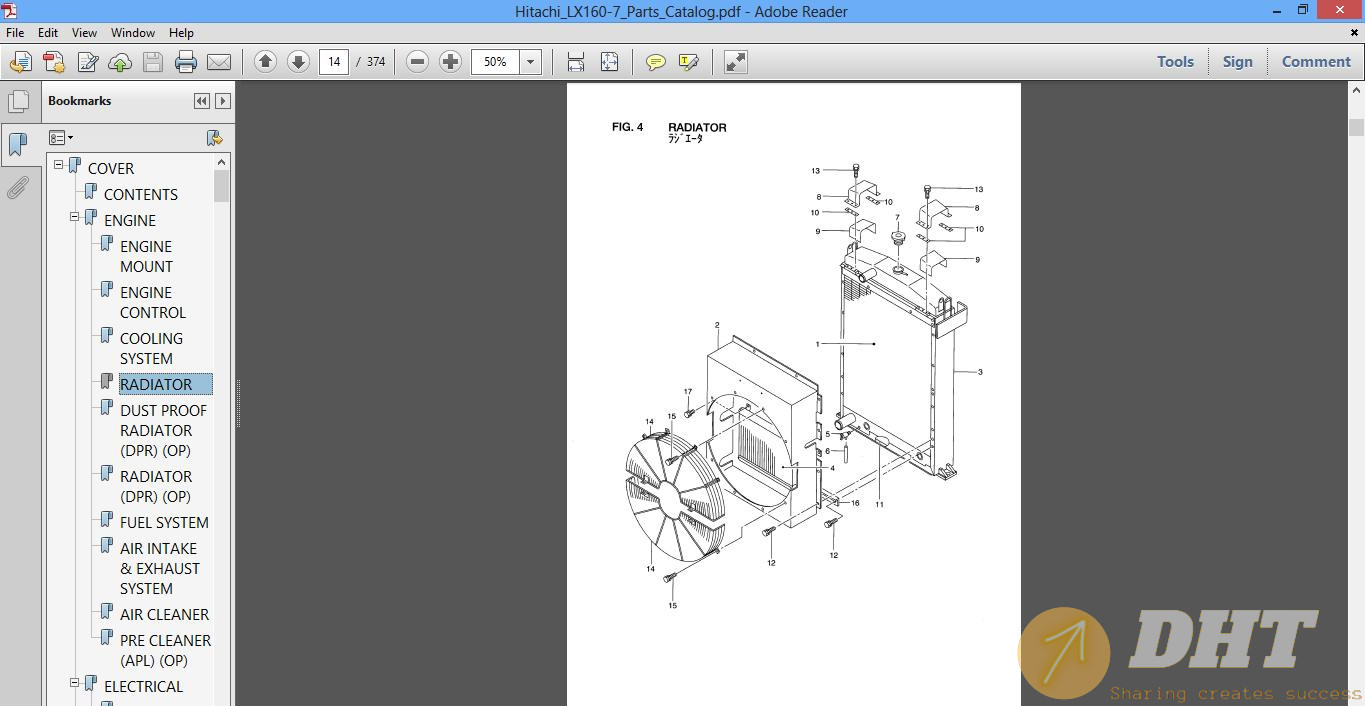Open the Comment pane
The image size is (1365, 706).
[x=1316, y=62]
